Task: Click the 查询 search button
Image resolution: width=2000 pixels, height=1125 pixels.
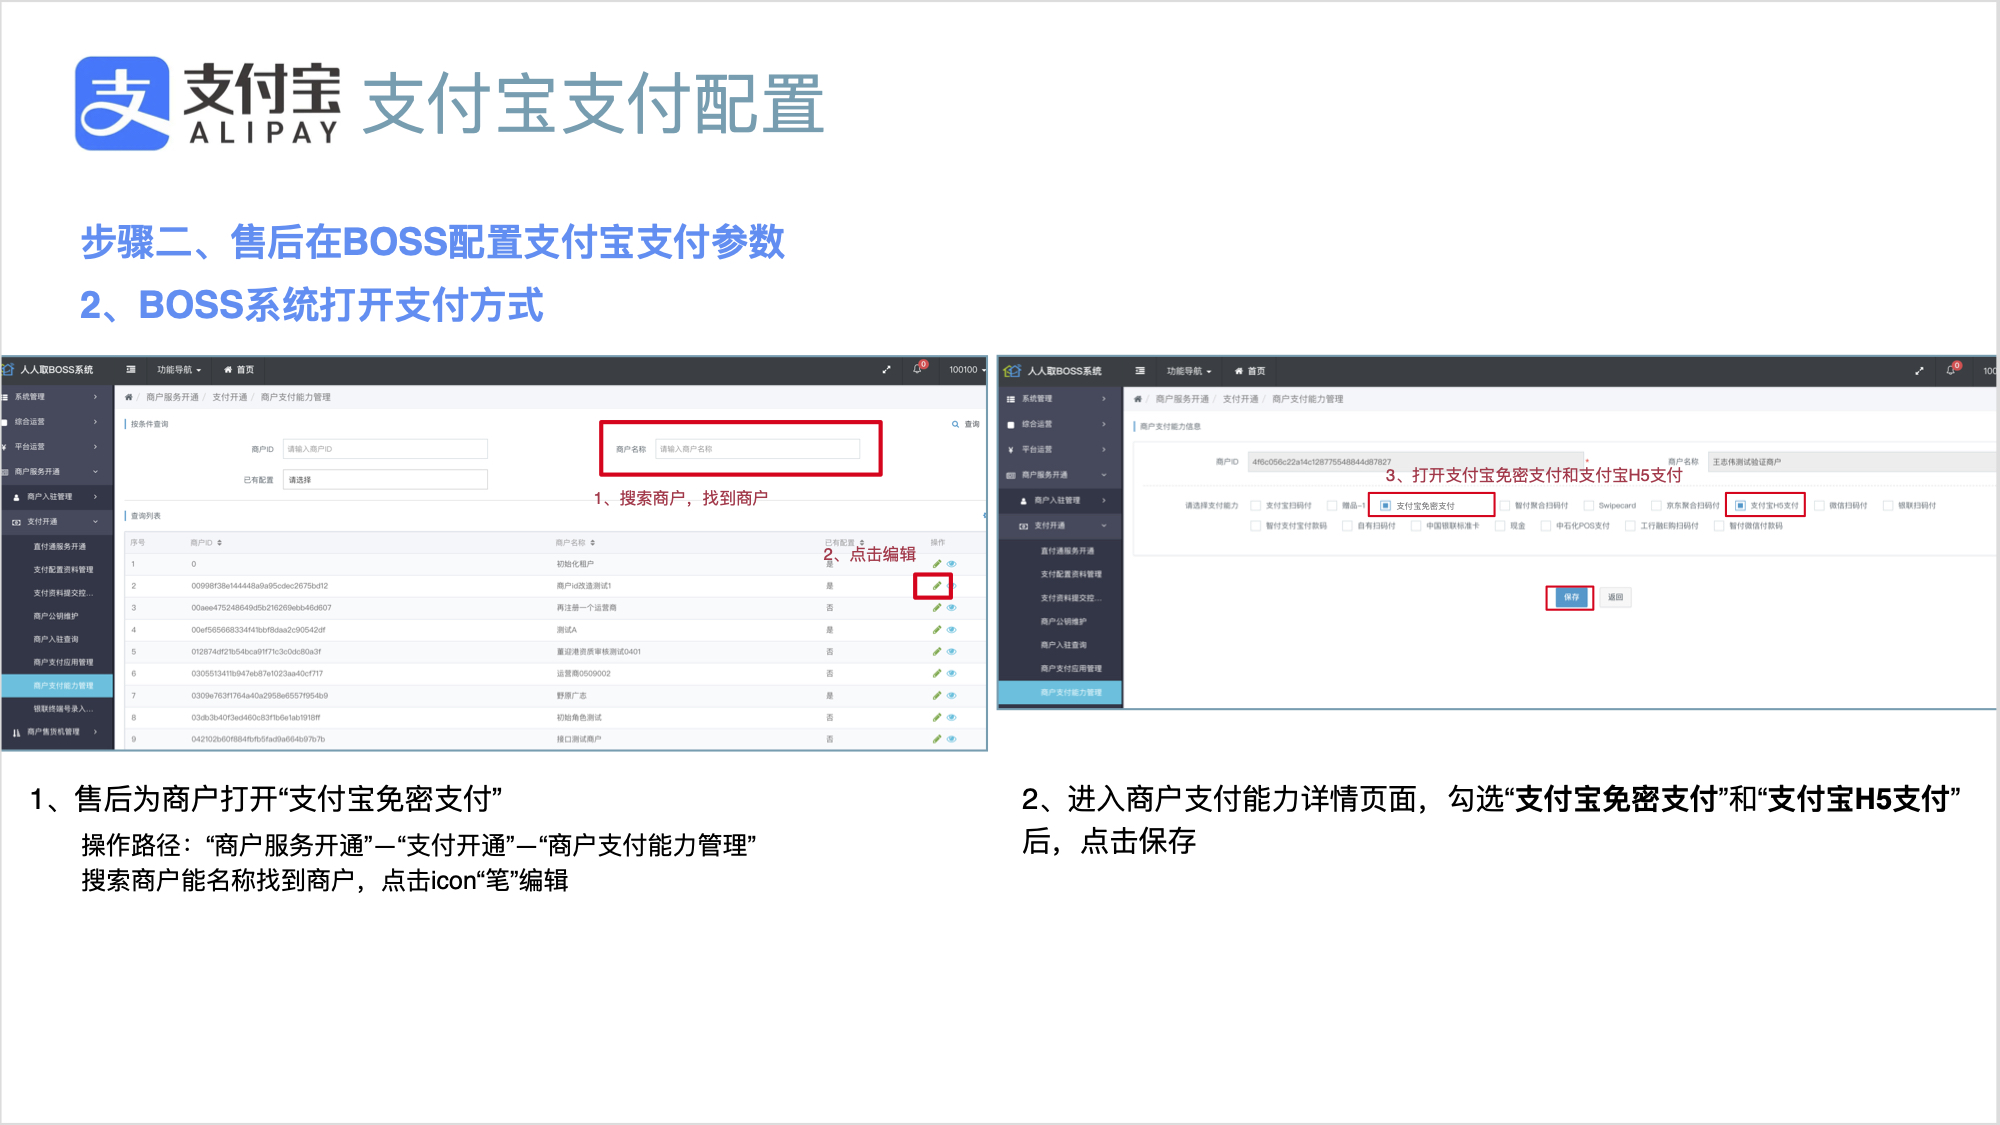Action: (966, 424)
